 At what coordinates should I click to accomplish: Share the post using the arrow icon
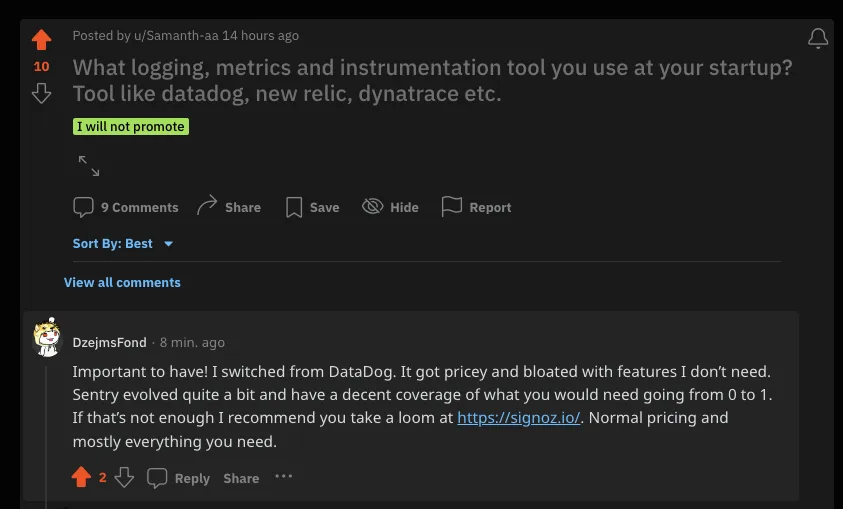point(228,206)
